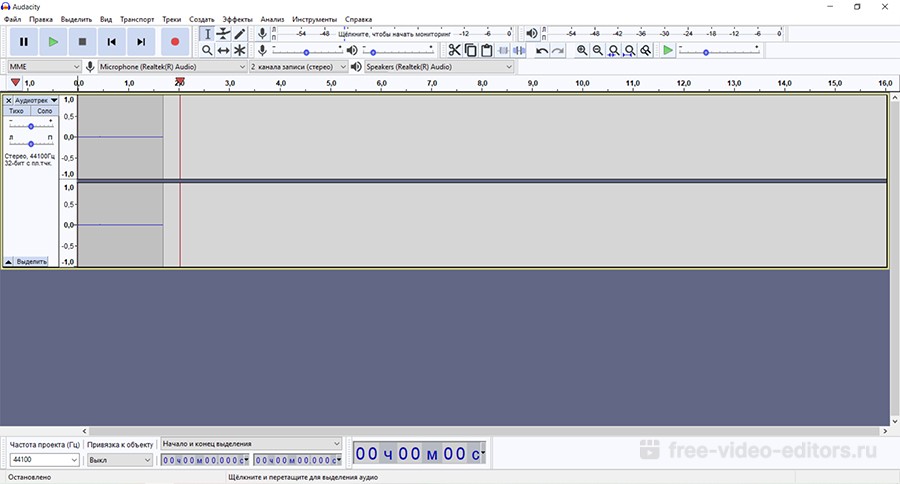Click the Zoom Out magnifier icon
900x484 pixels.
pos(598,51)
